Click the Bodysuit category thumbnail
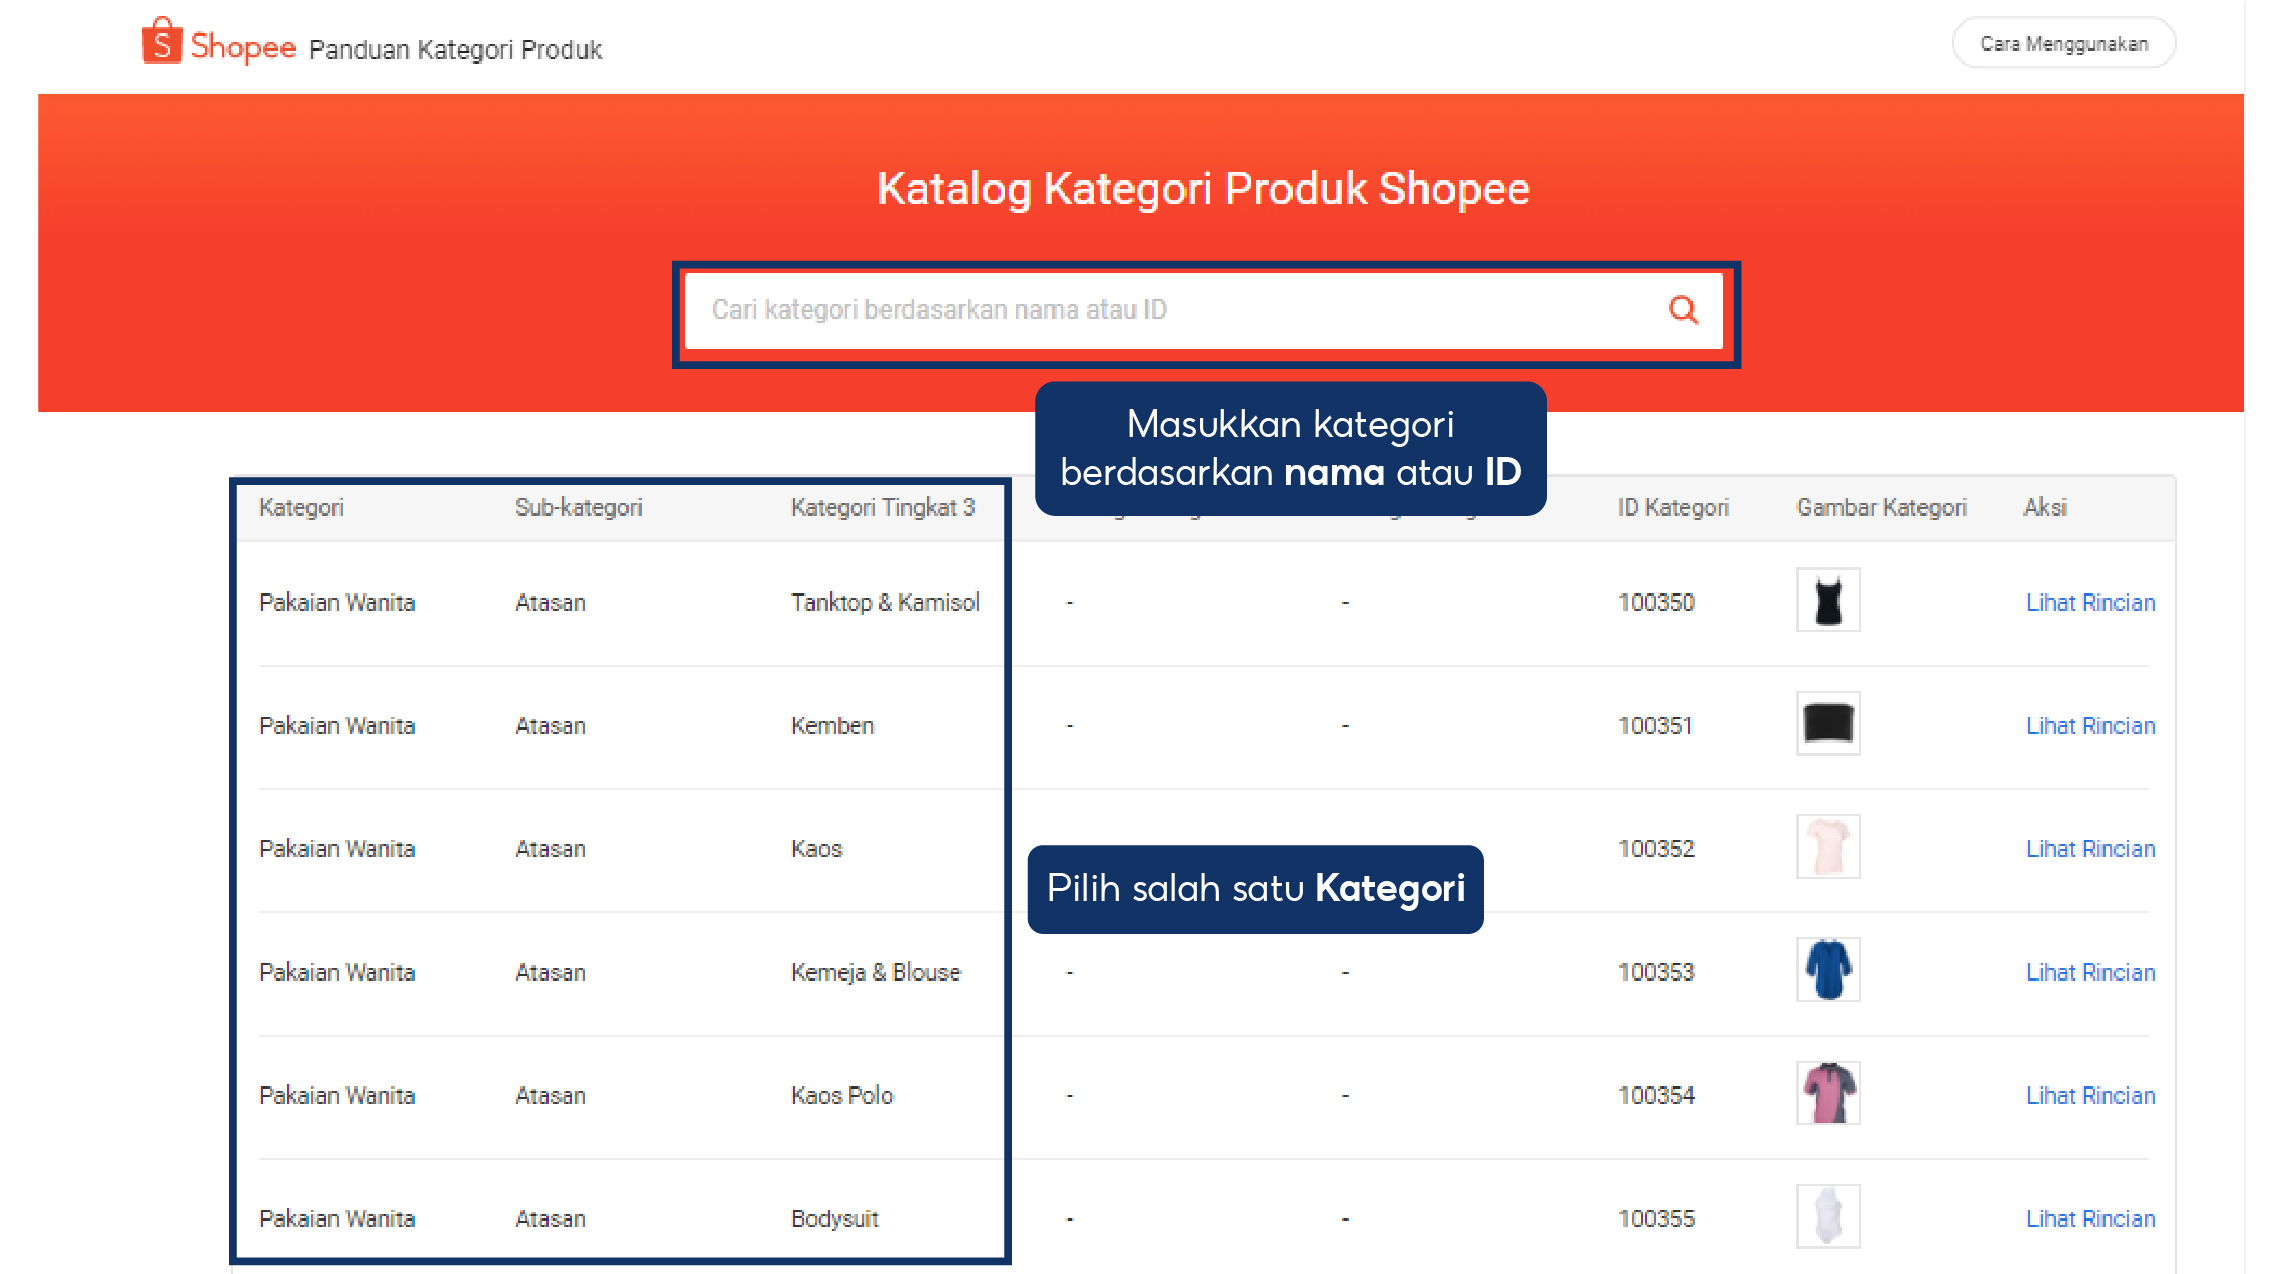This screenshot has width=2284, height=1274. (x=1827, y=1217)
